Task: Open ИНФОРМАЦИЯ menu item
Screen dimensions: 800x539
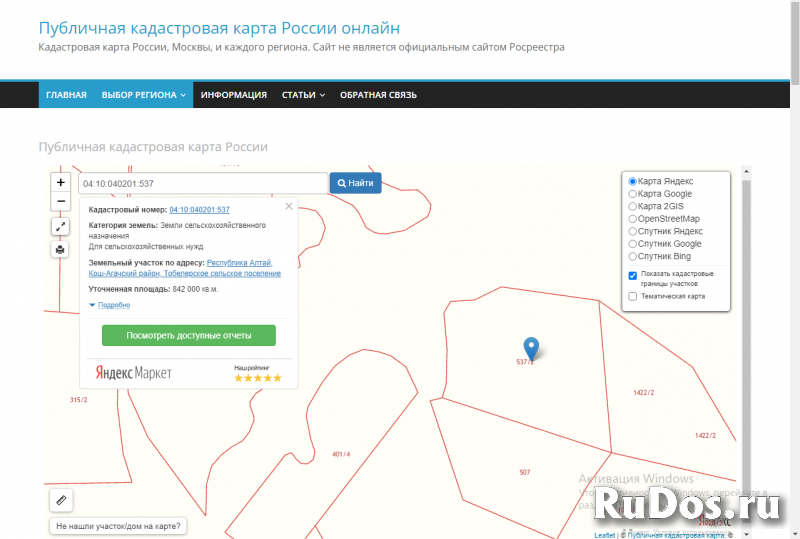Action: (x=234, y=95)
